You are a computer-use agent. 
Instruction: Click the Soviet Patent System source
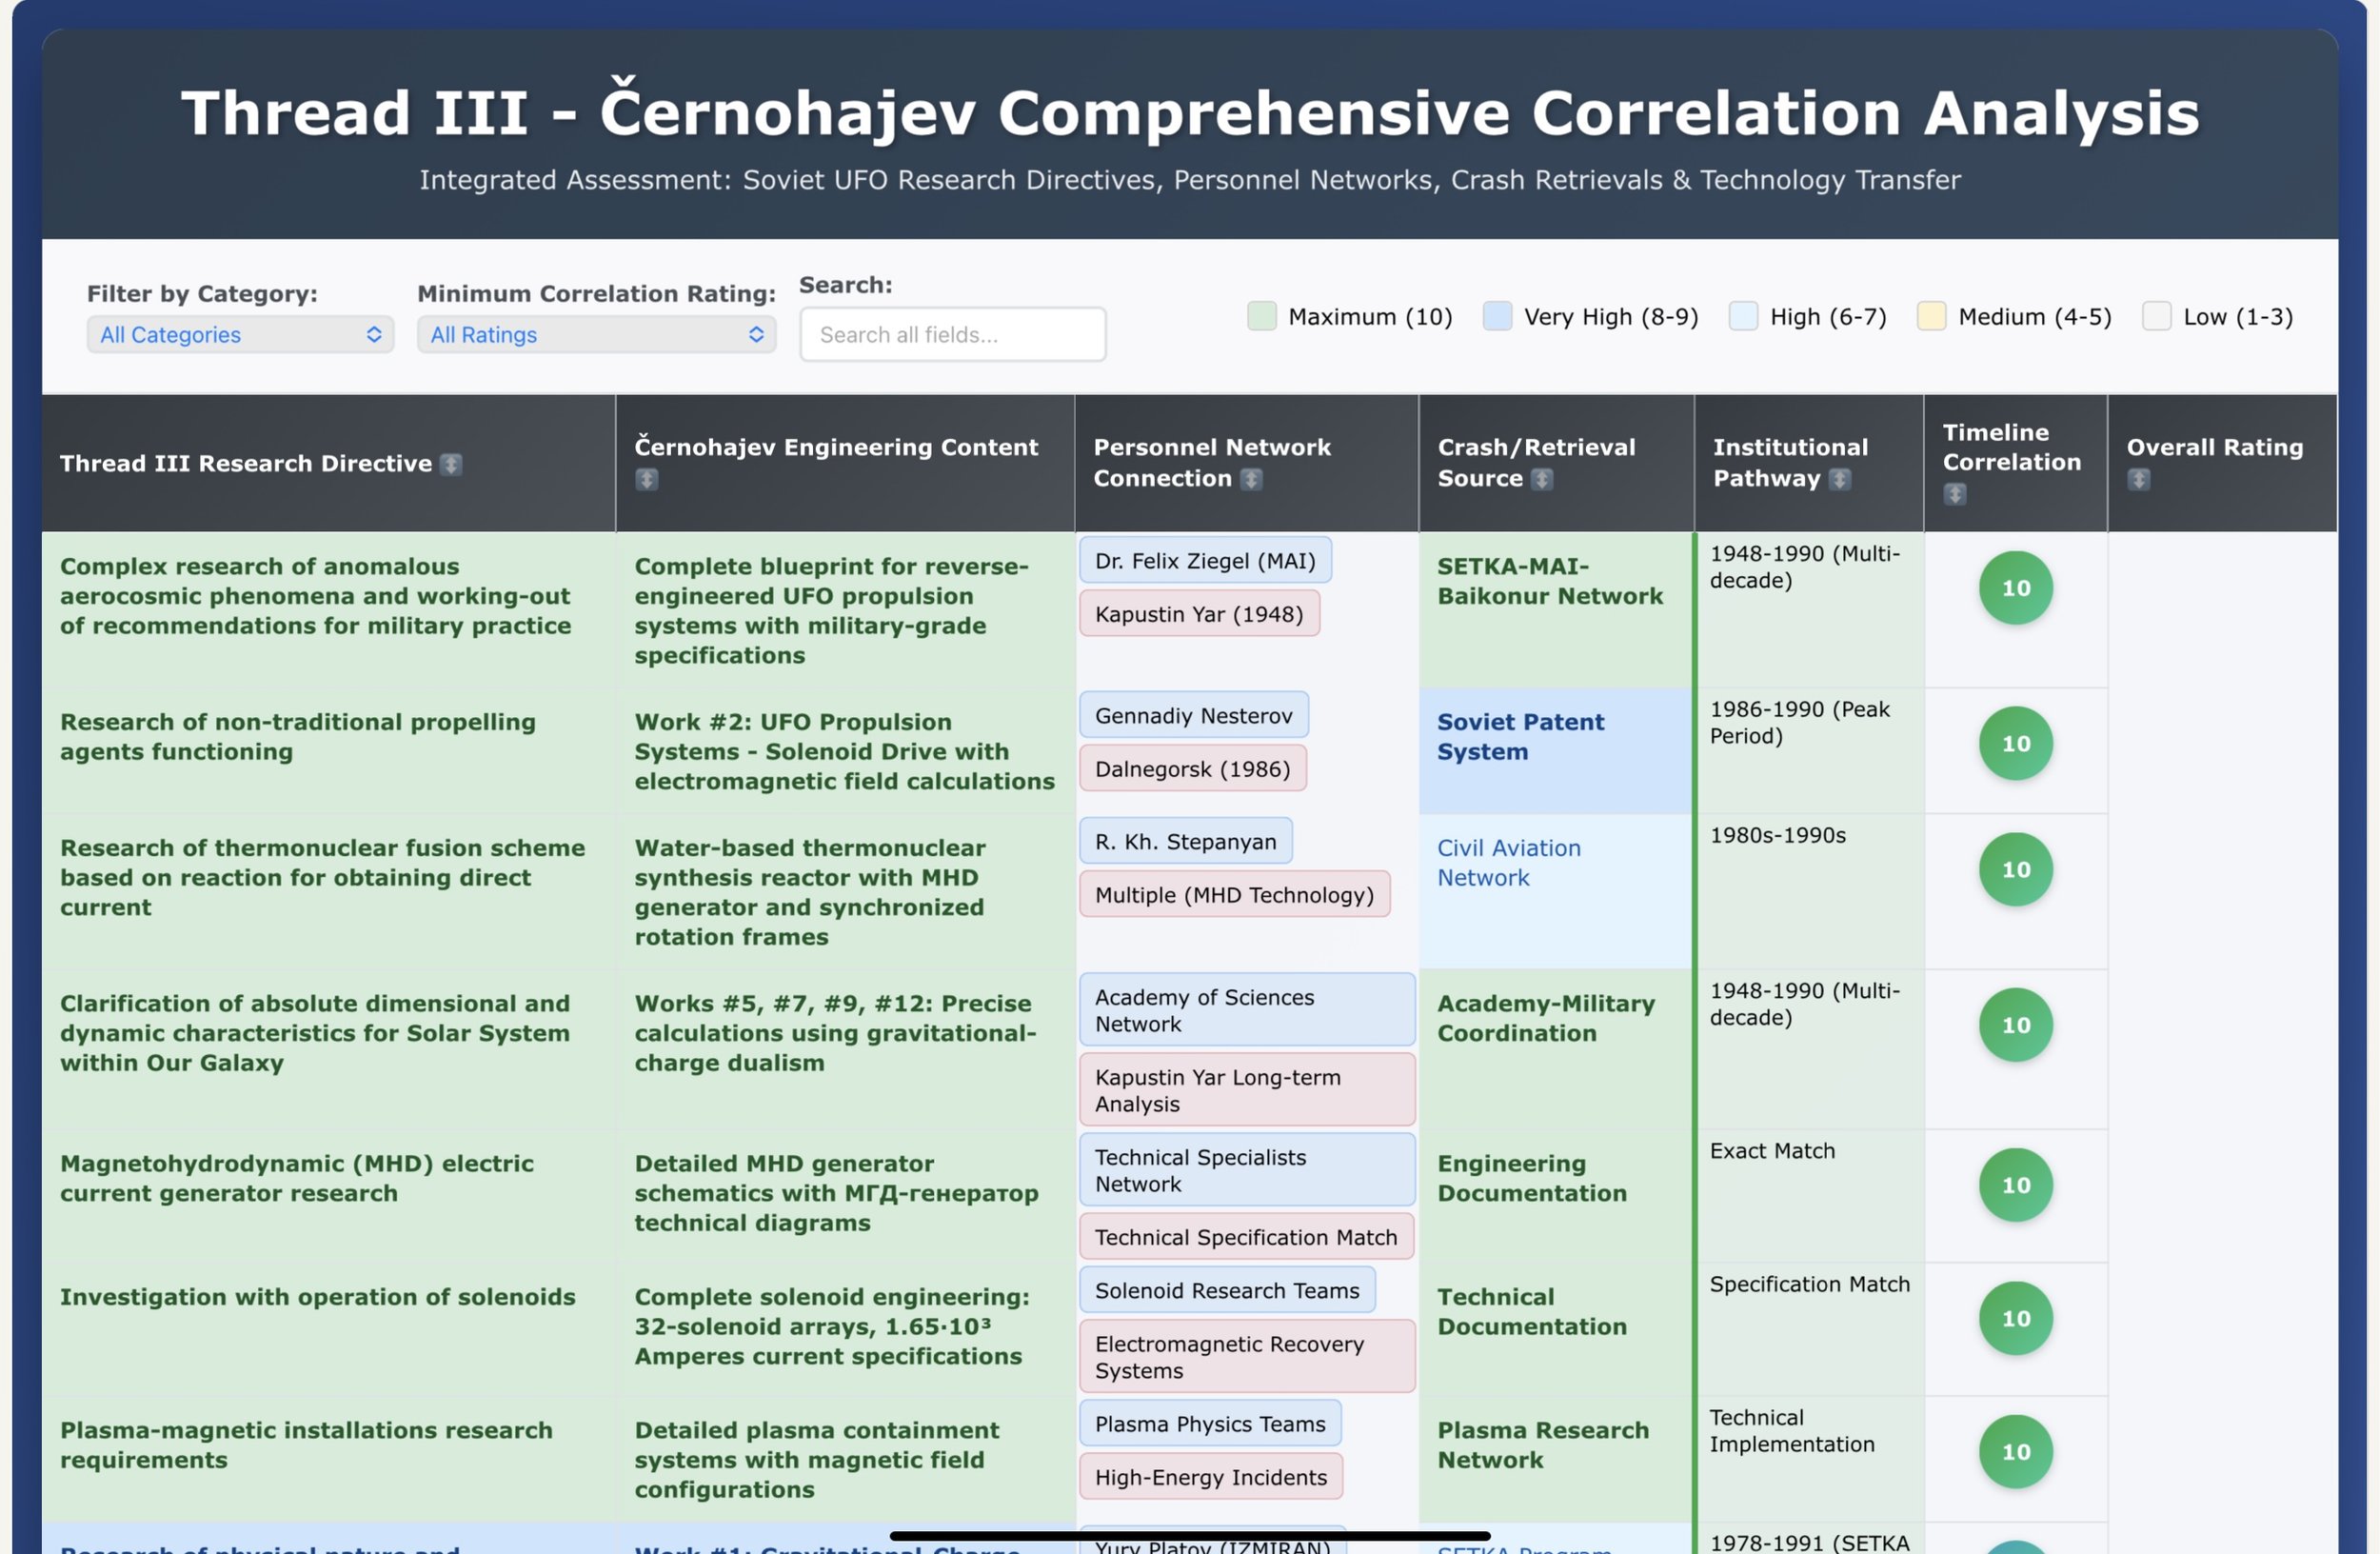pos(1520,737)
